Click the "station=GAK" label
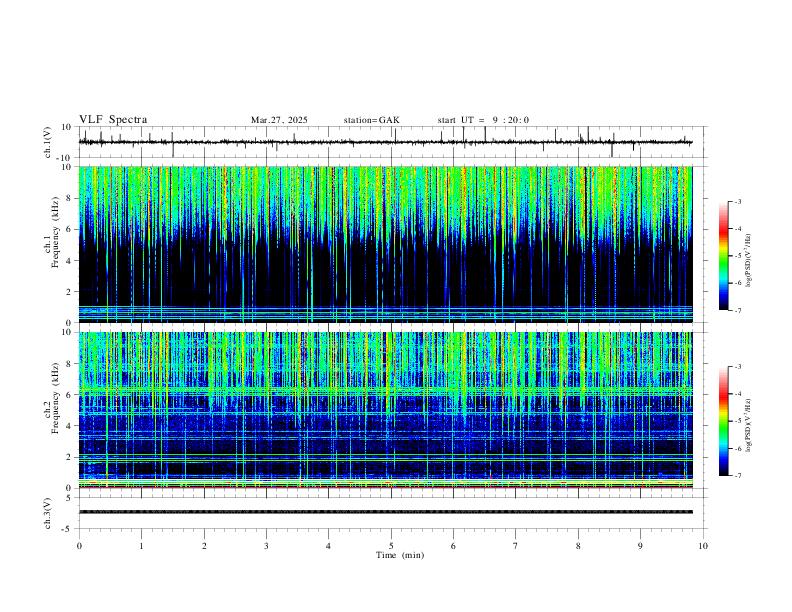Viewport: 792px width, 612px height. [371, 120]
